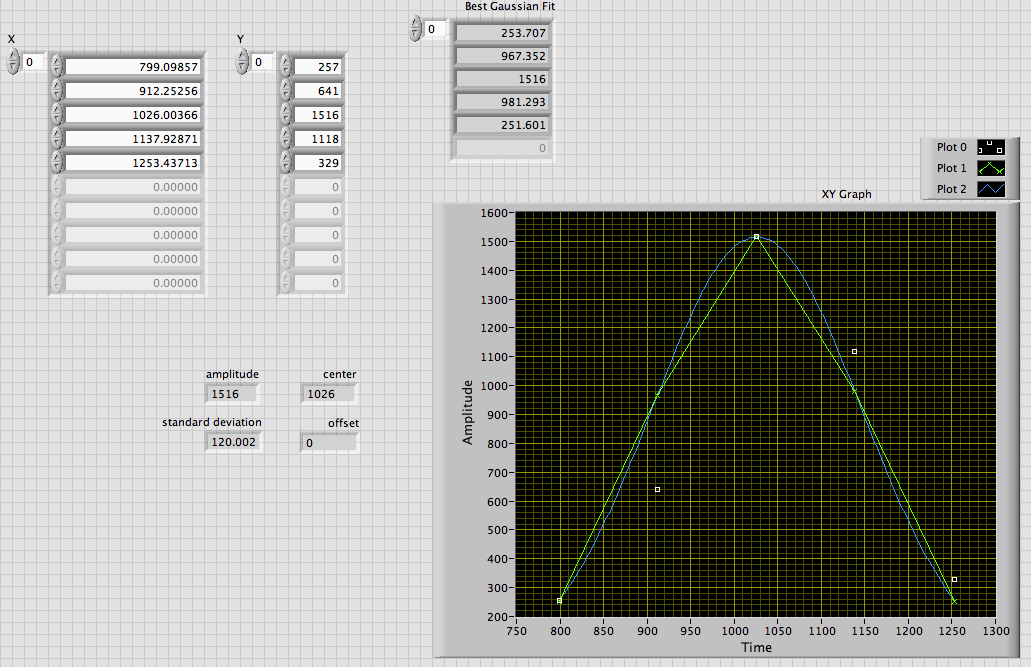The height and width of the screenshot is (667, 1031).
Task: Click the peak data point on the graph
Action: click(x=756, y=237)
